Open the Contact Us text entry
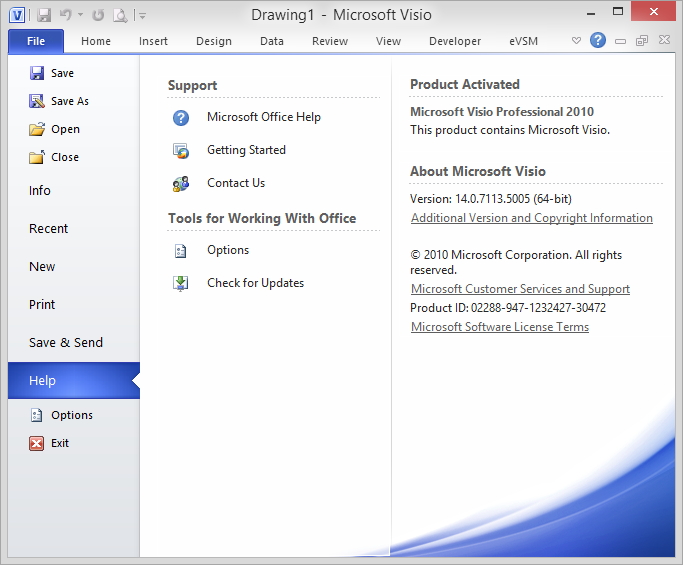Screen dimensions: 683x565 click(x=236, y=183)
